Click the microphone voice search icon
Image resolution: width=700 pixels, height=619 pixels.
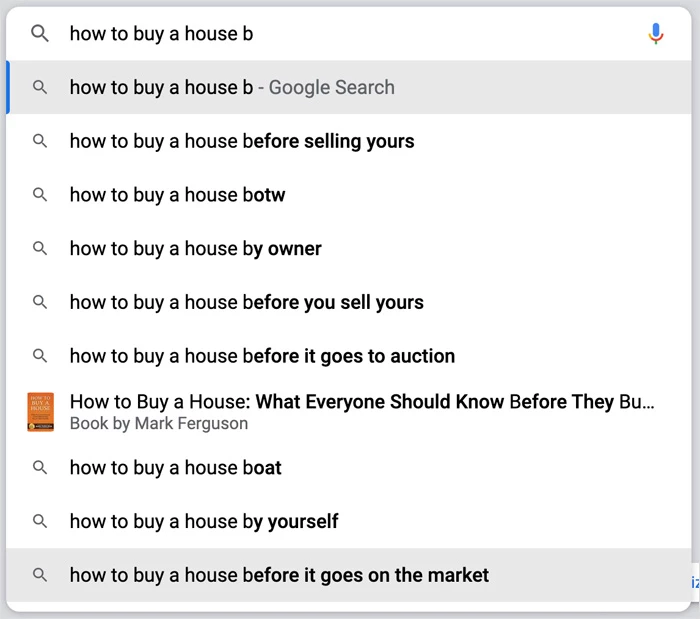[656, 34]
